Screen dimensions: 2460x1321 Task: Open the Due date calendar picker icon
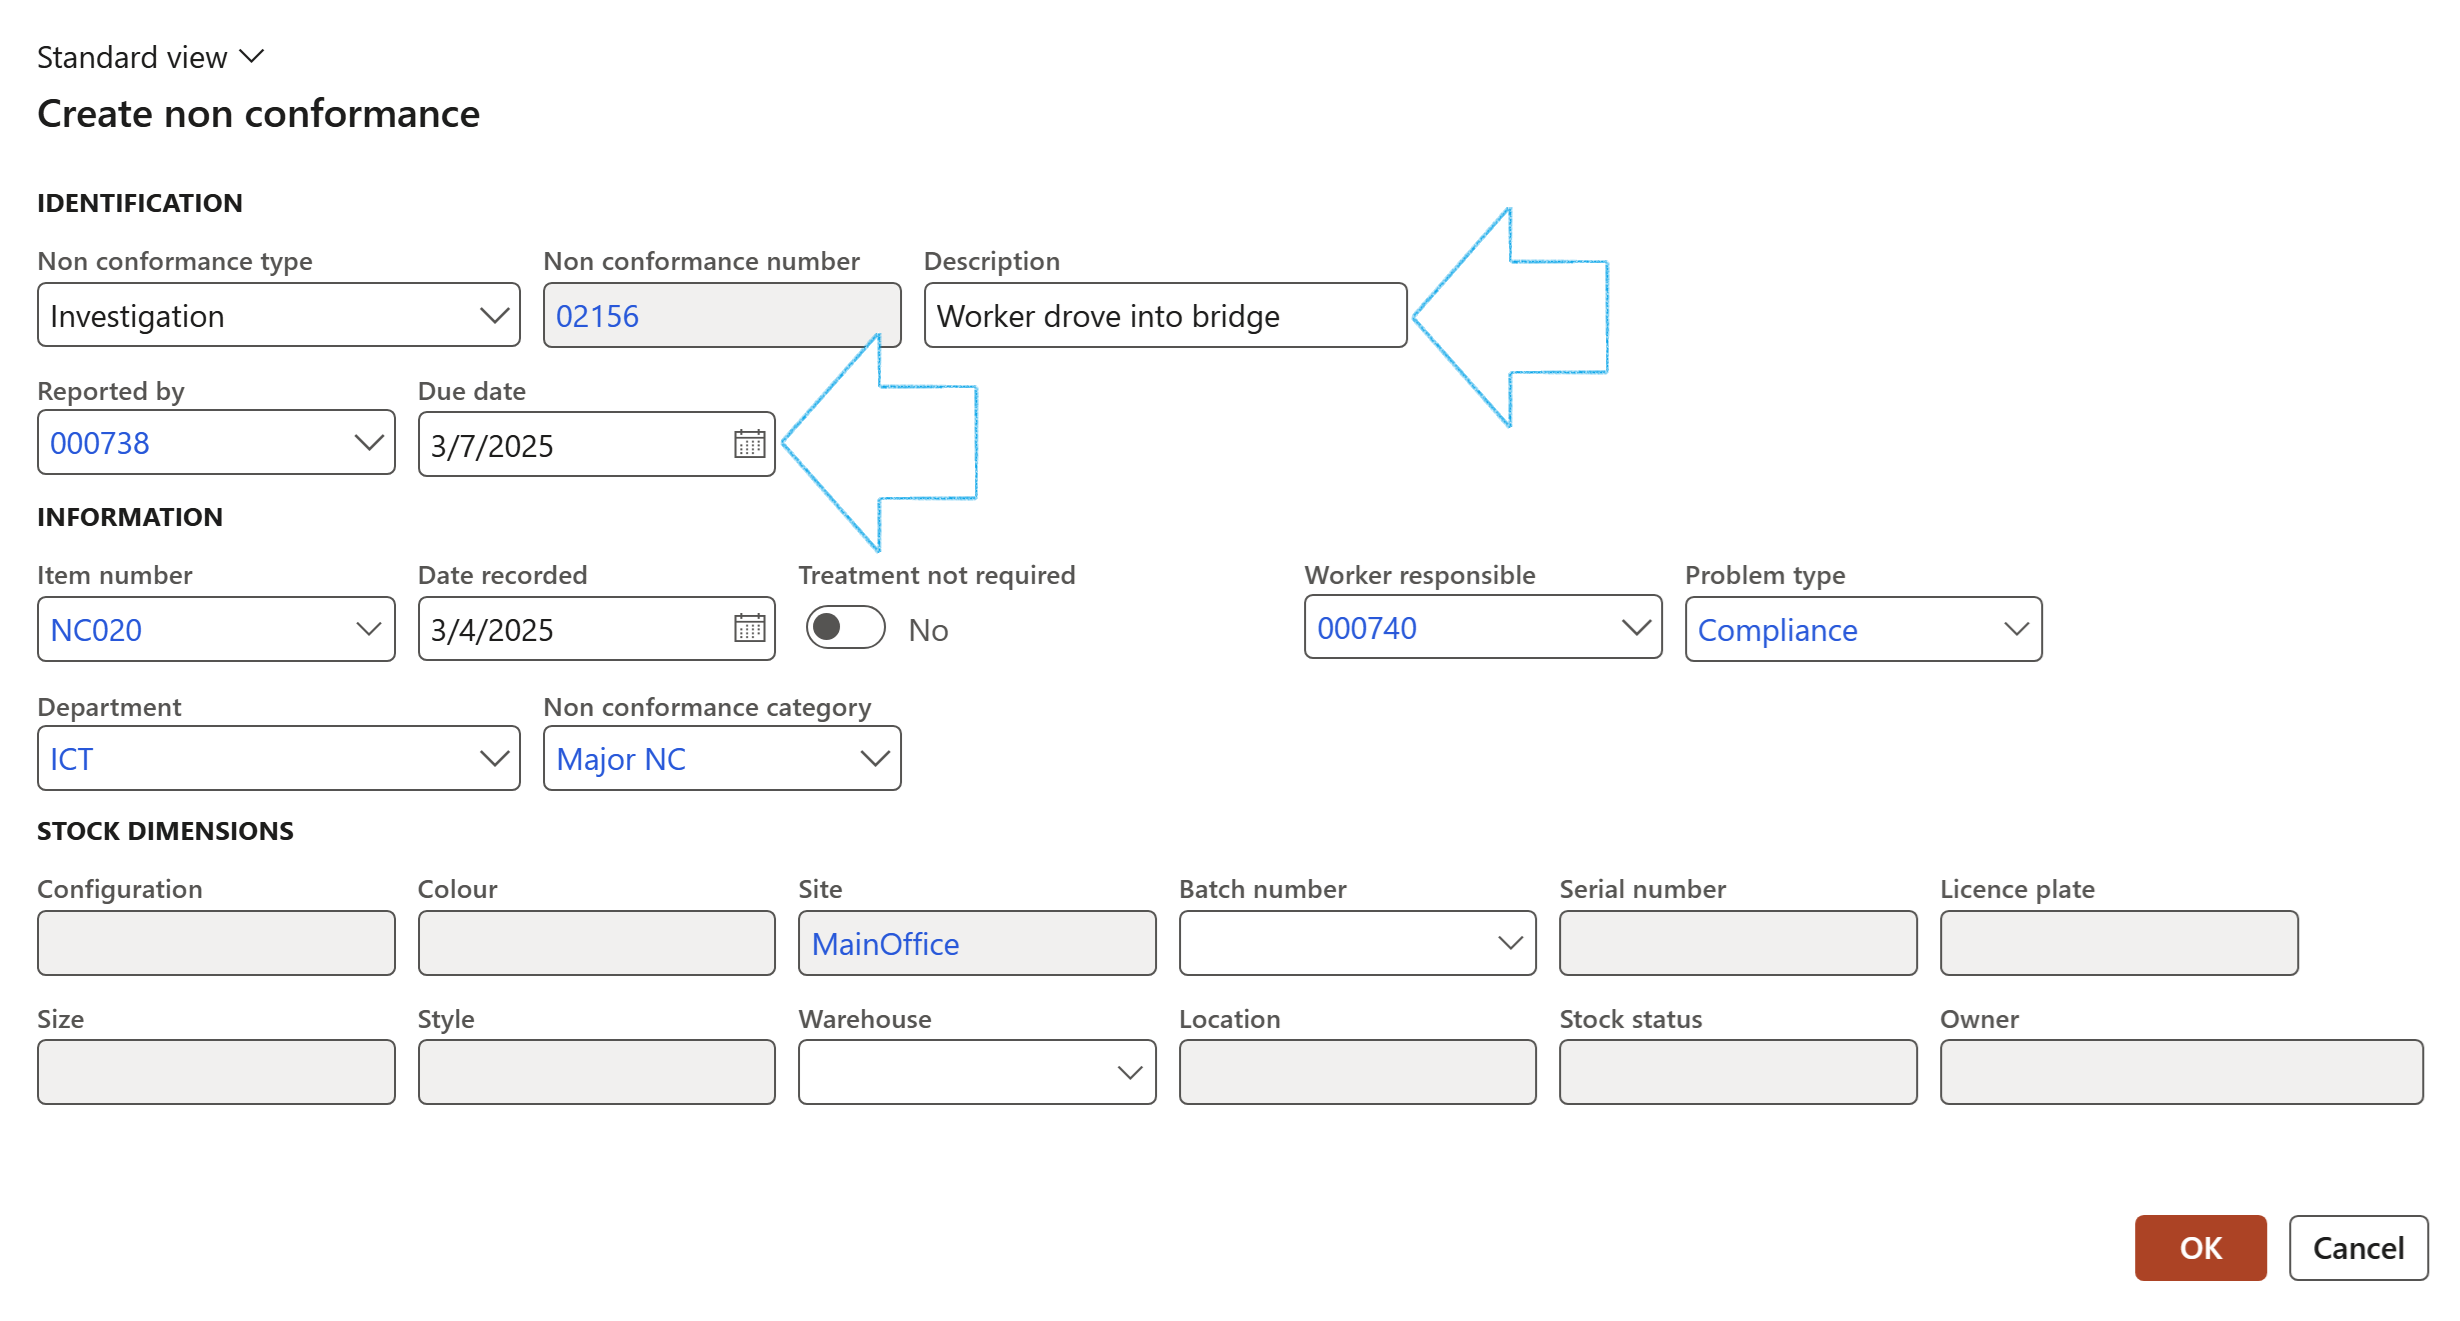749,444
